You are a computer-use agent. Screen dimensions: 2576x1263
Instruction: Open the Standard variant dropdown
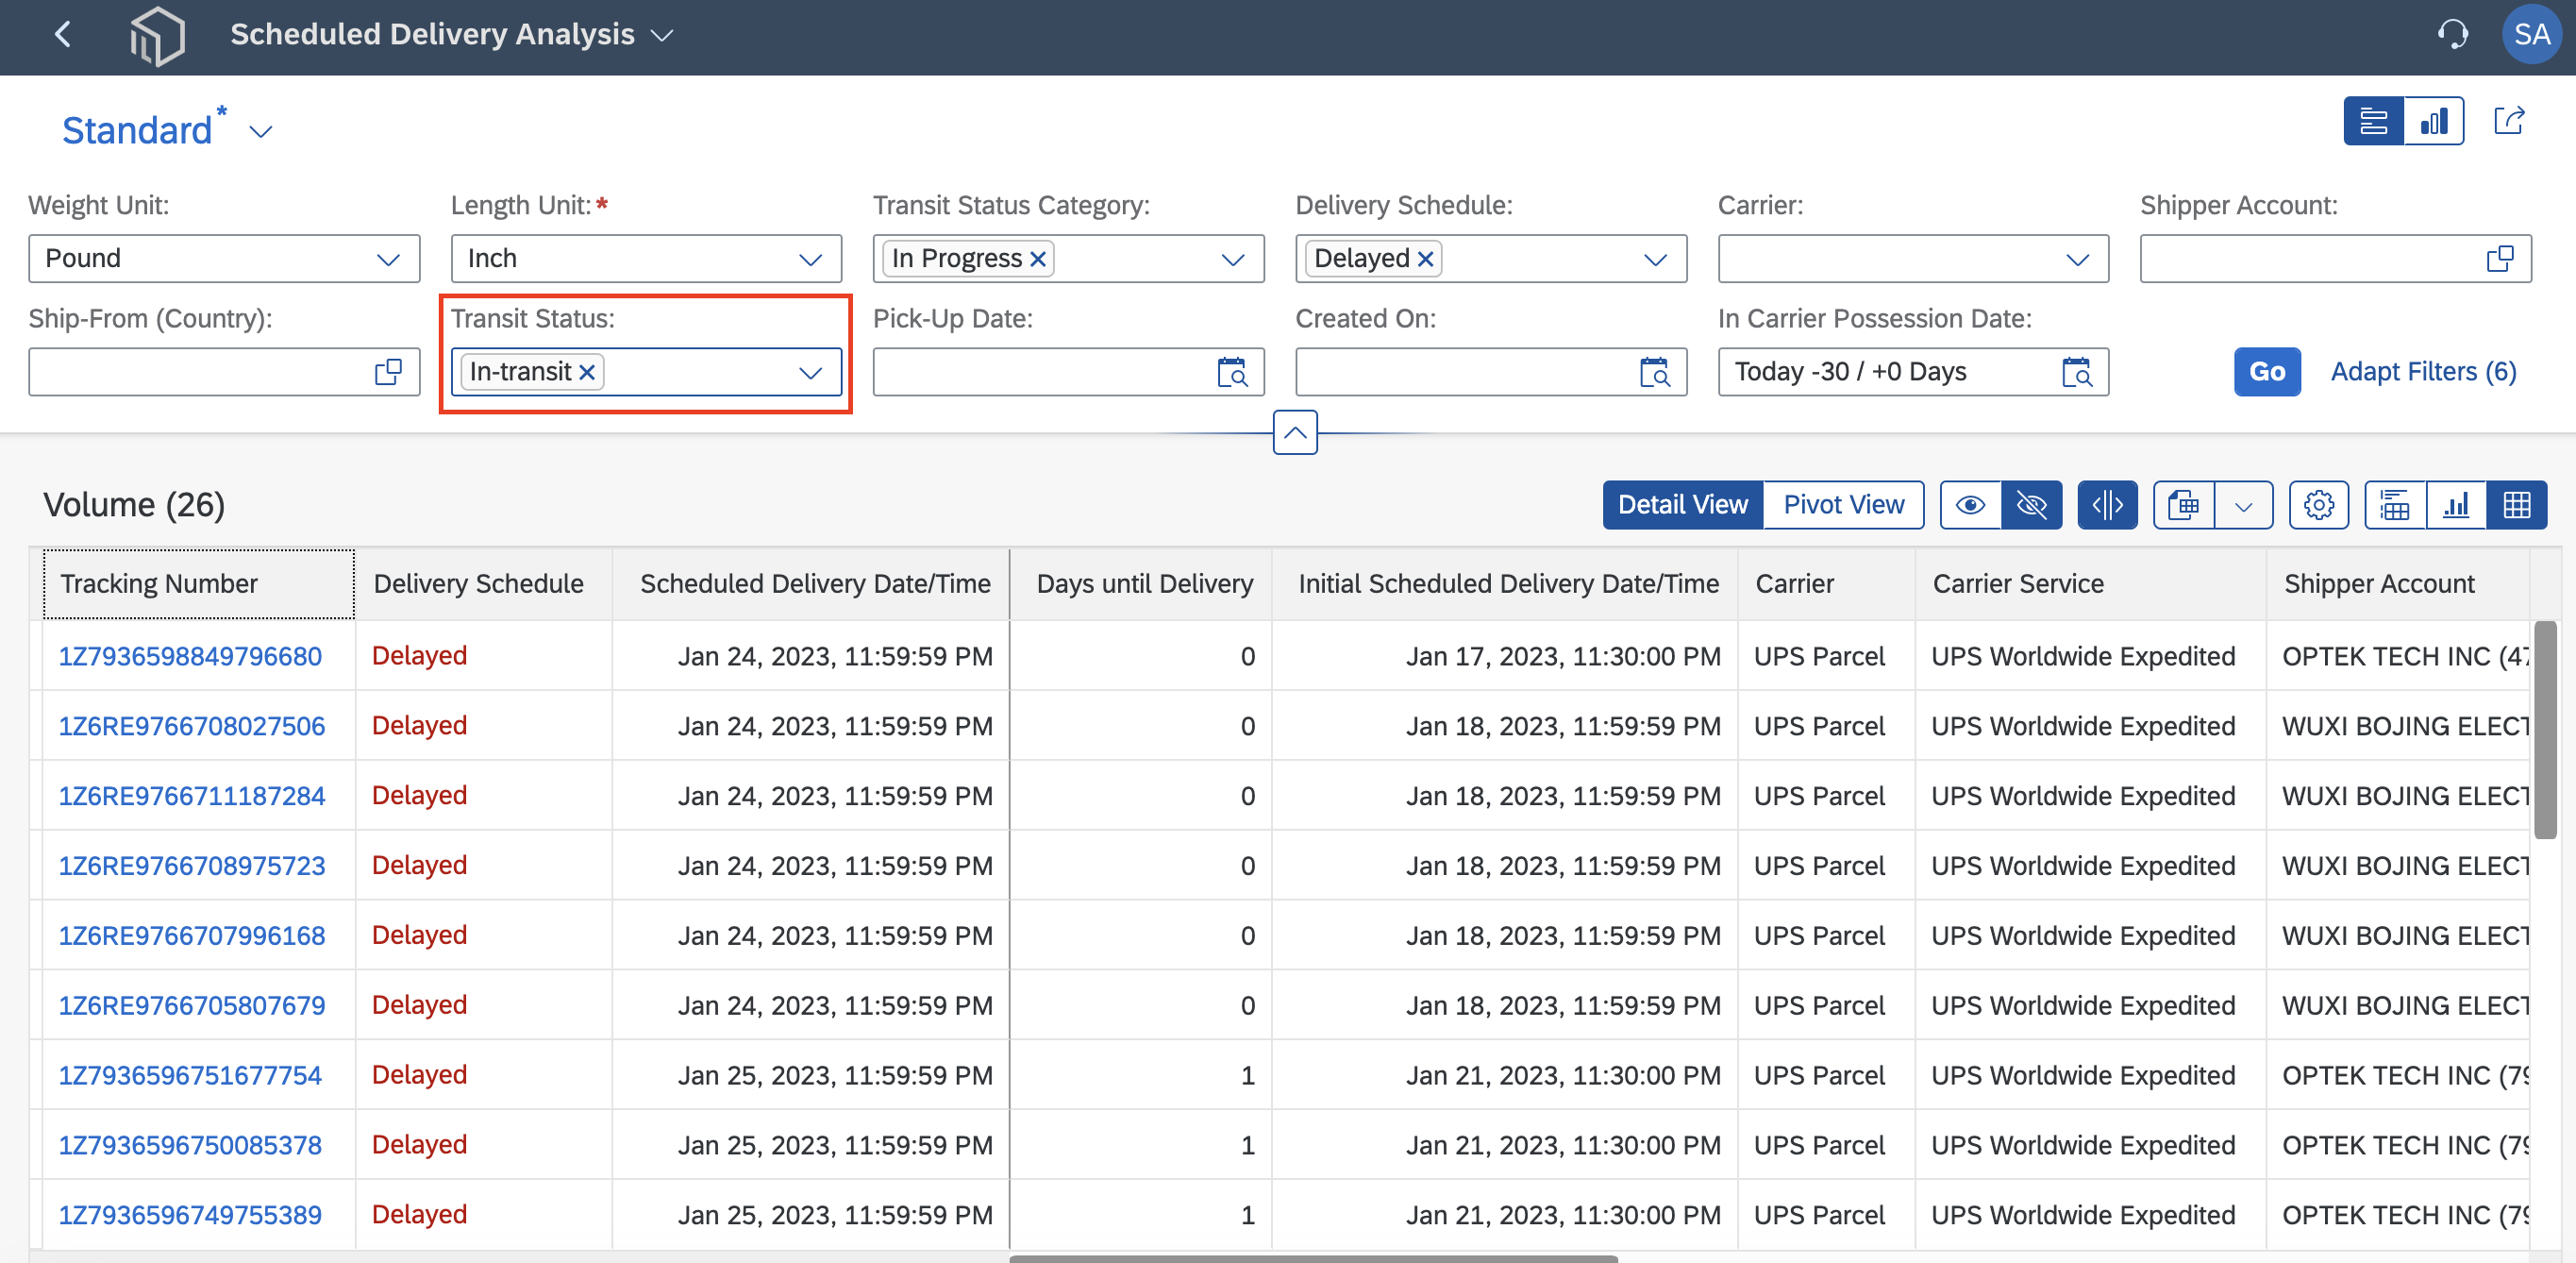coord(261,132)
